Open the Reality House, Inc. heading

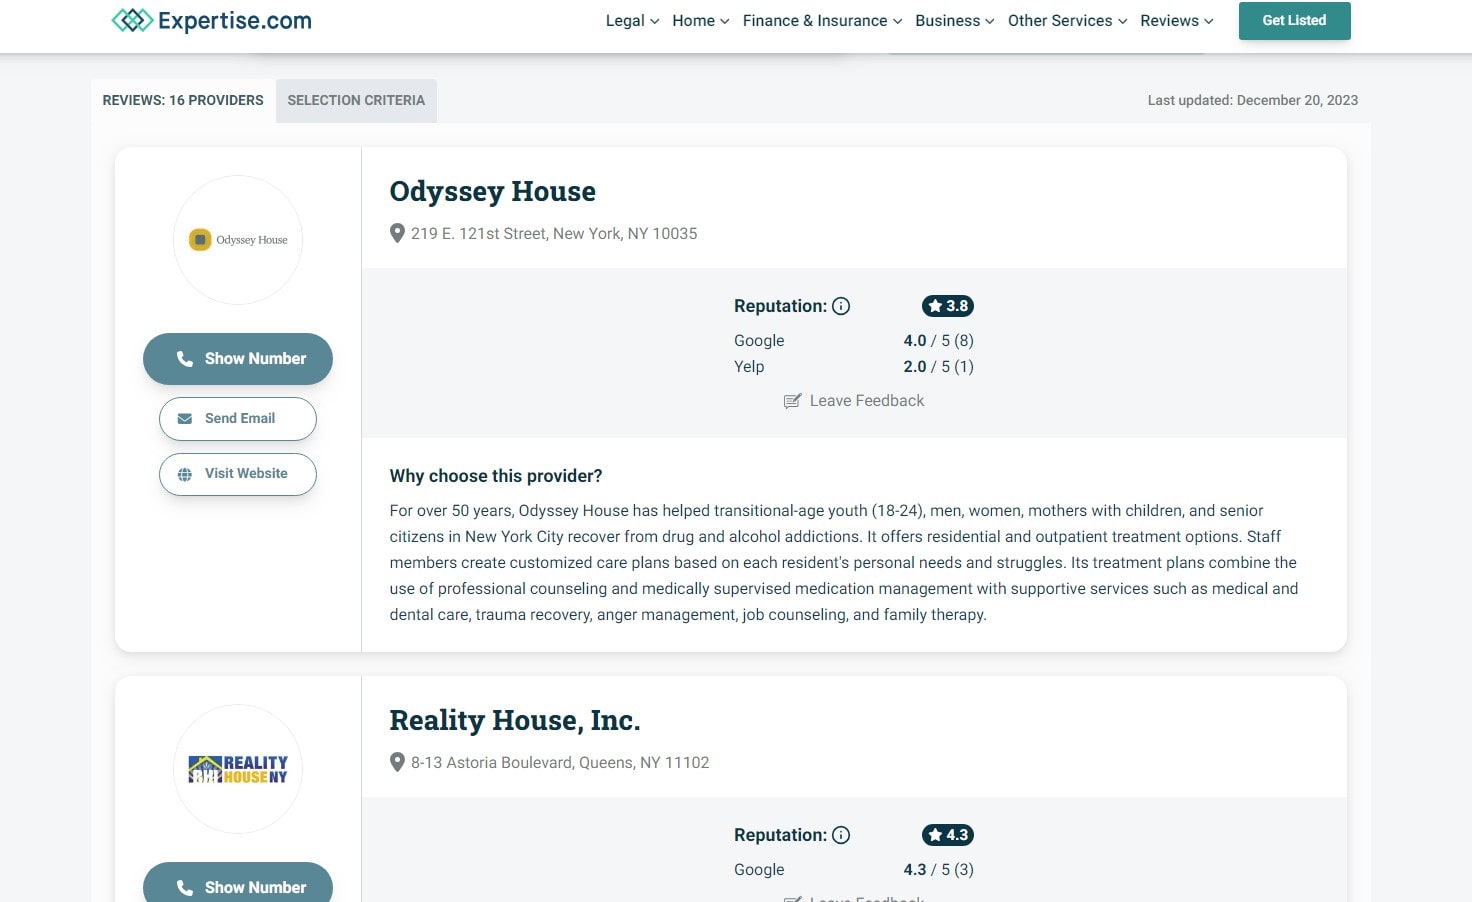(x=515, y=720)
